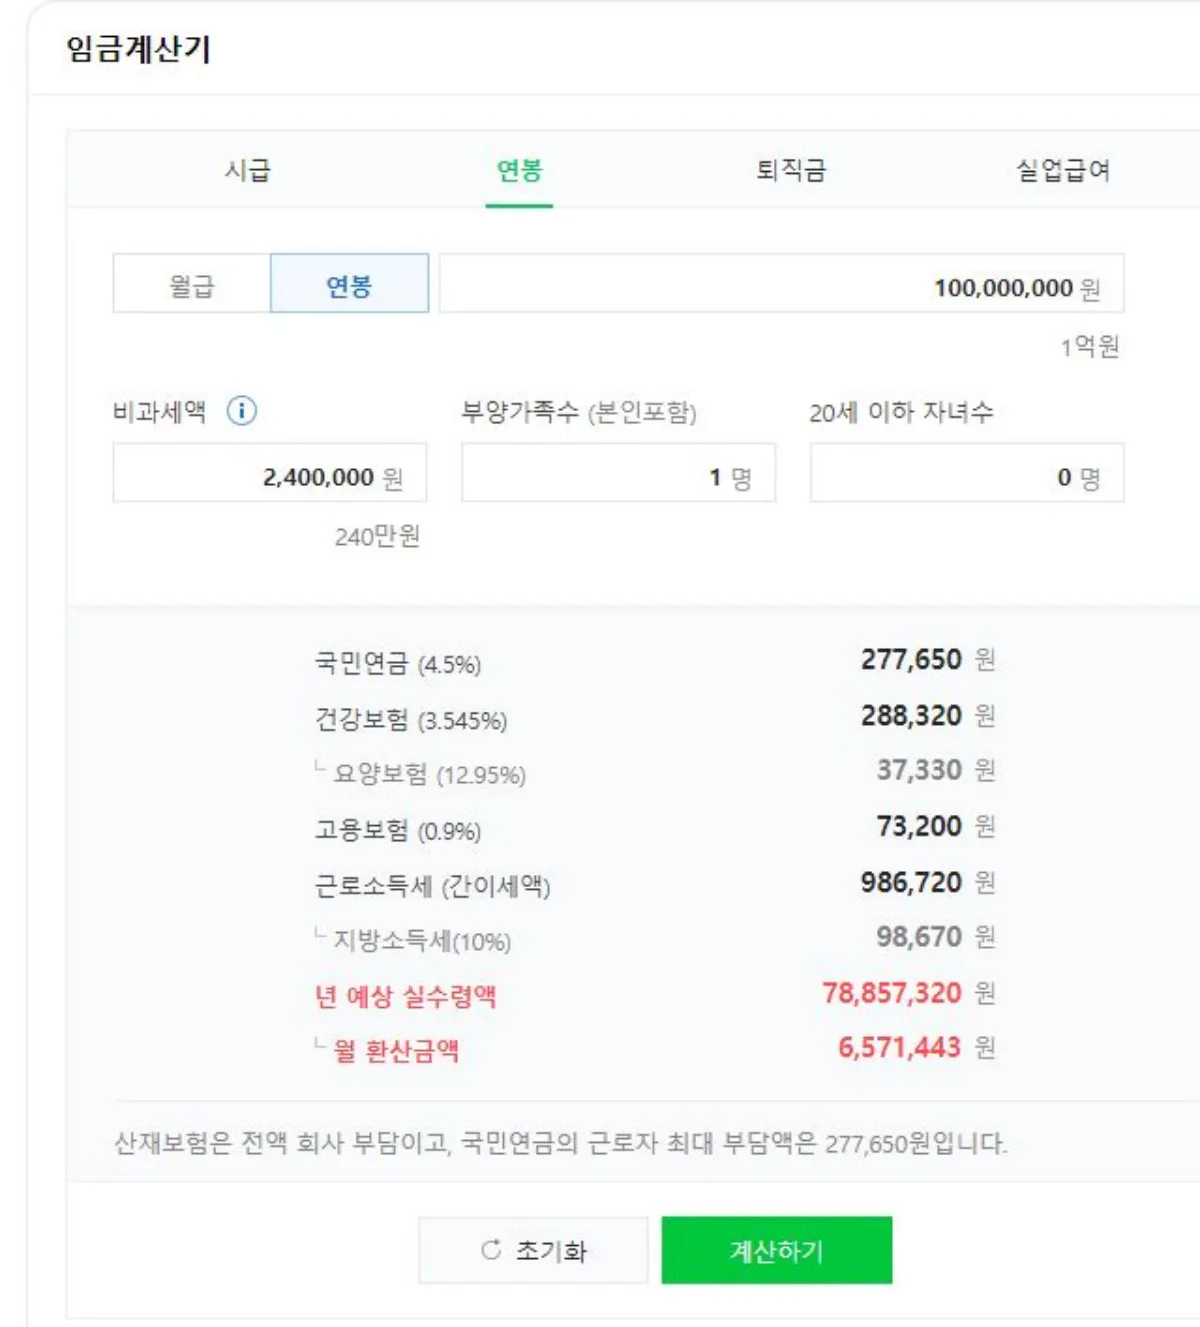Click the circular refresh icon in 초기화 button
This screenshot has width=1200, height=1327.
point(489,1249)
